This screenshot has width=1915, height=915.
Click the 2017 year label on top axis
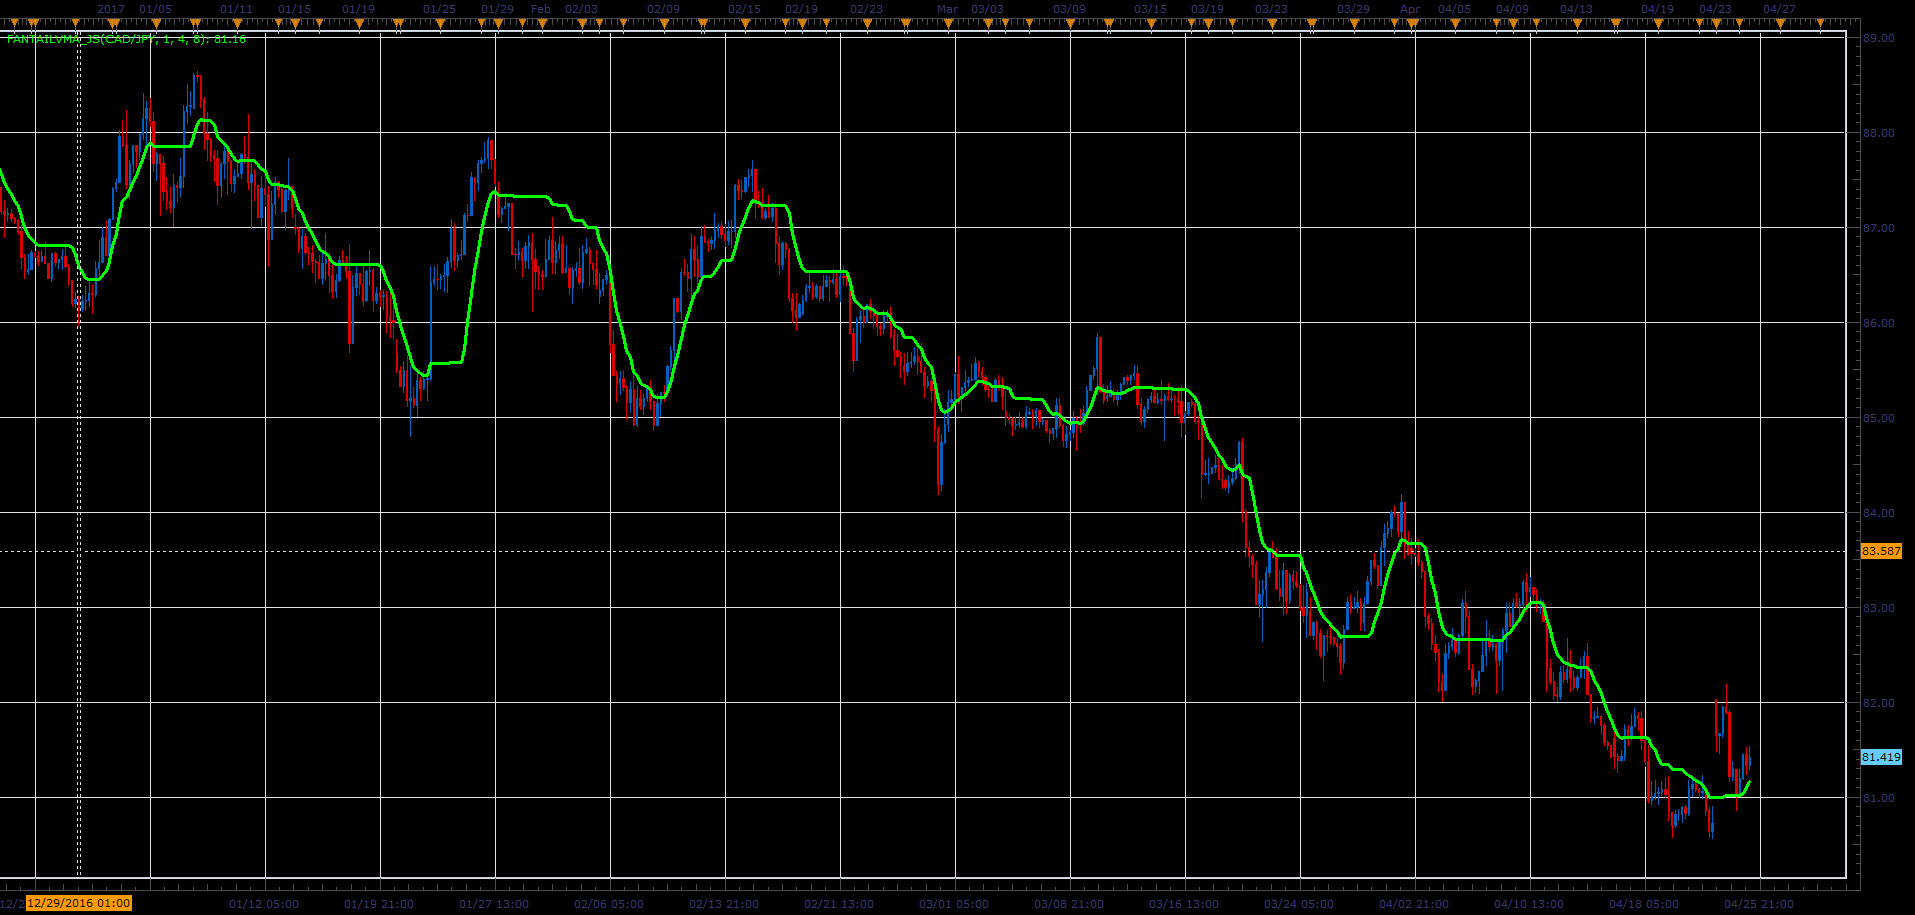point(111,9)
